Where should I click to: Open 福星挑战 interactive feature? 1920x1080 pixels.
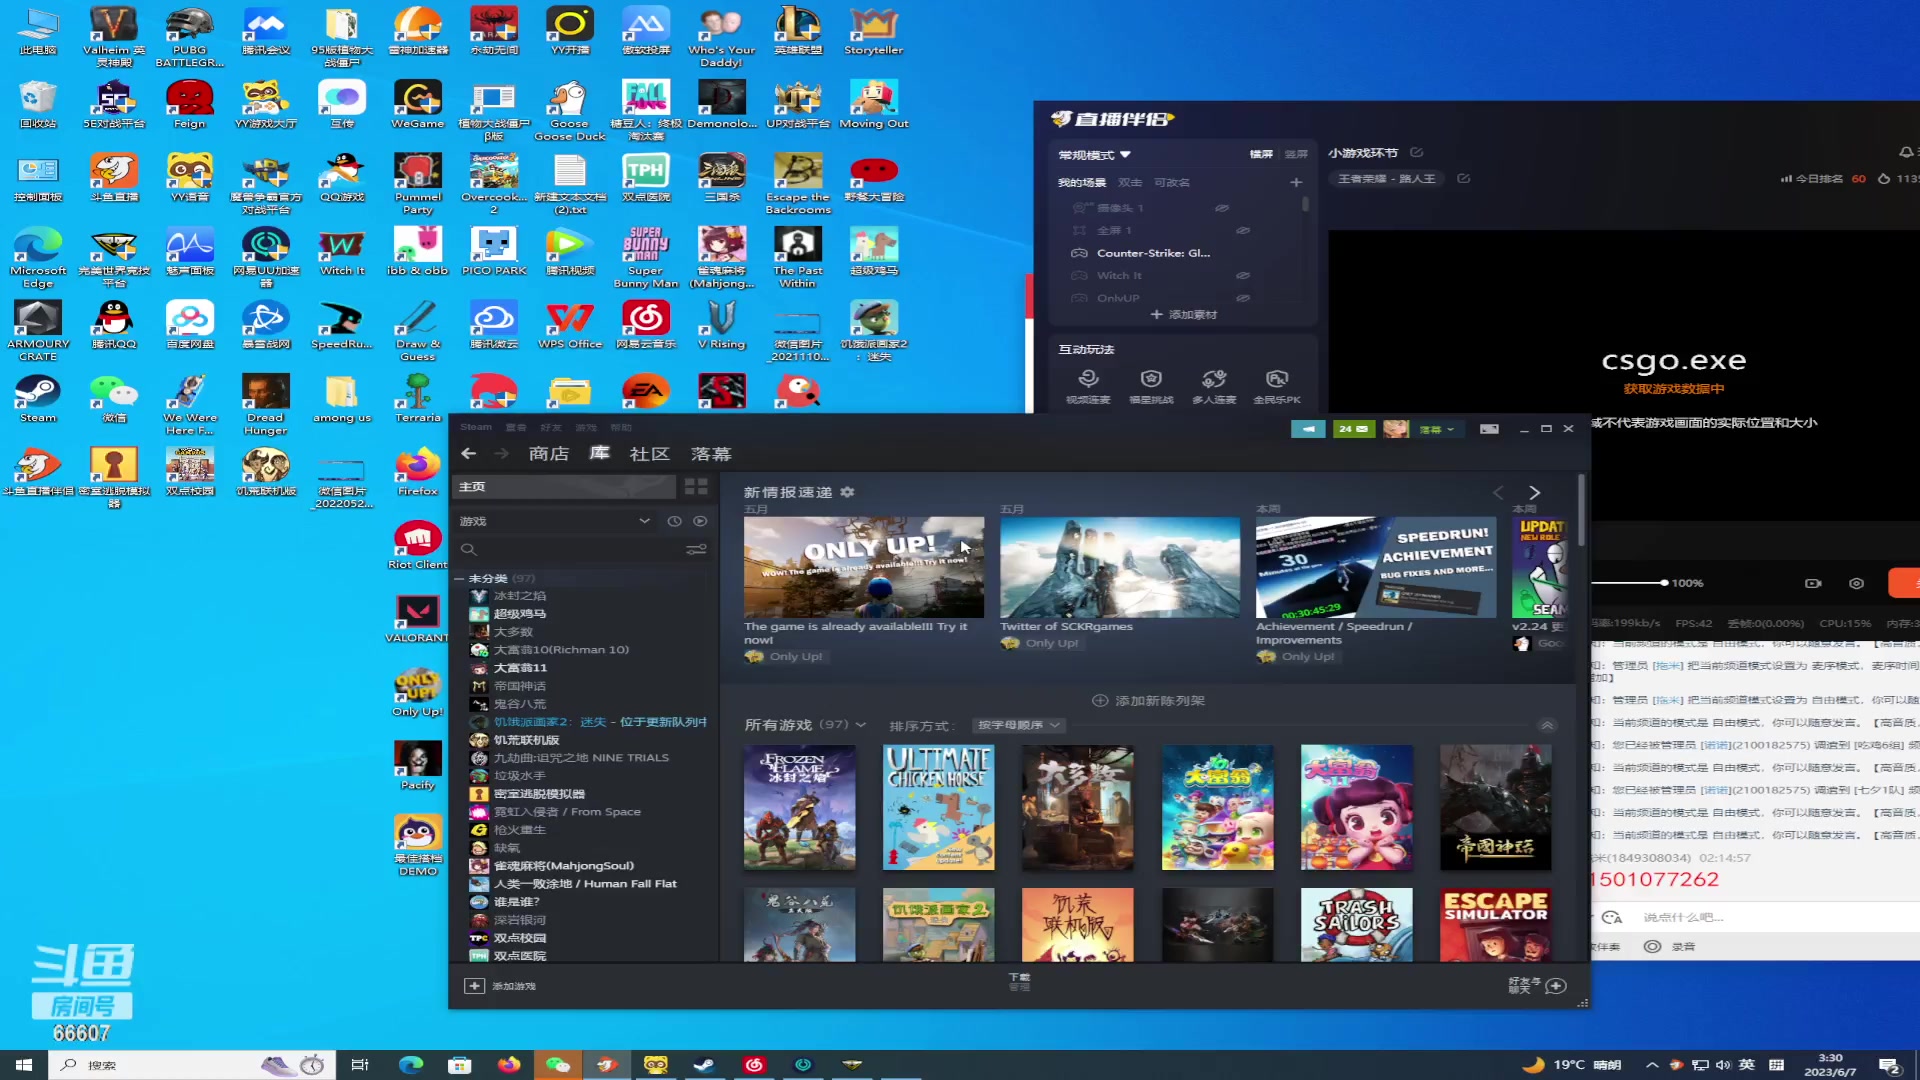(x=1151, y=386)
